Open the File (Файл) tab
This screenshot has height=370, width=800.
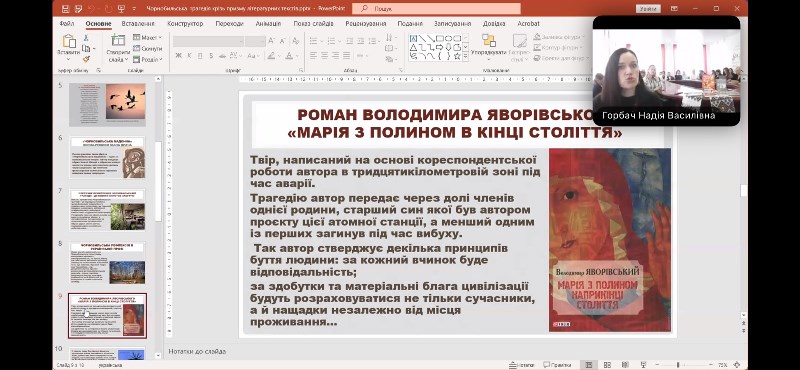(x=67, y=23)
